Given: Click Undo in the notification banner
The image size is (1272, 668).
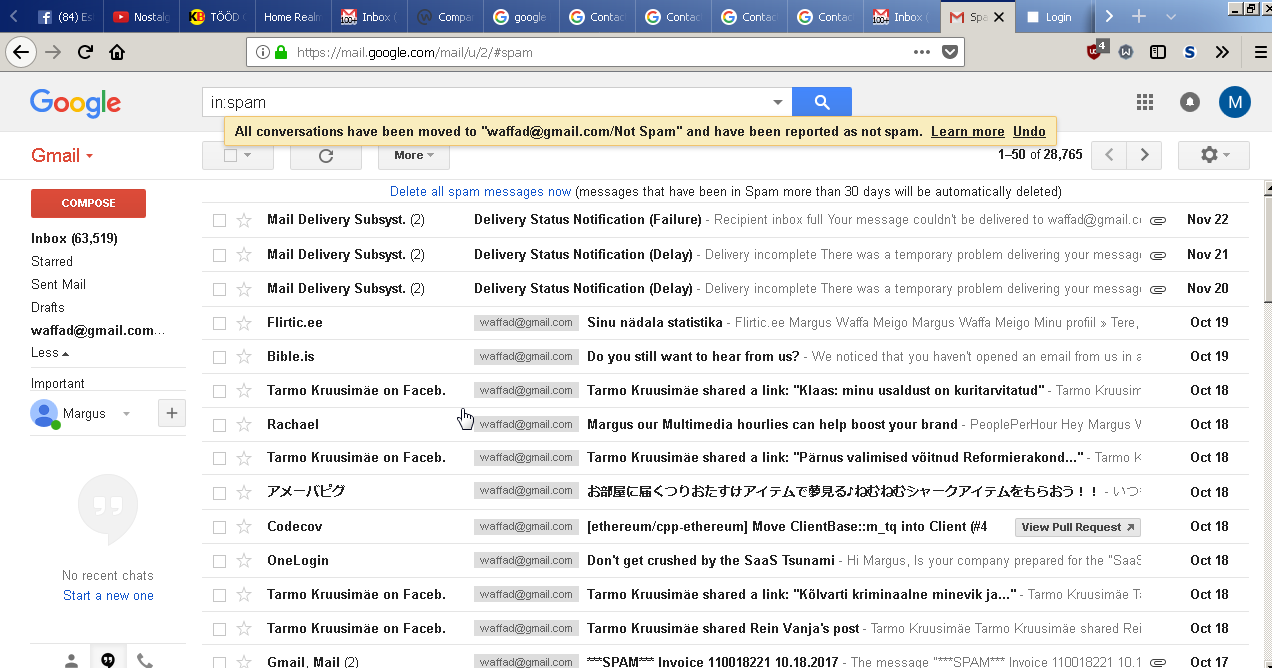Looking at the screenshot, I should [1029, 131].
